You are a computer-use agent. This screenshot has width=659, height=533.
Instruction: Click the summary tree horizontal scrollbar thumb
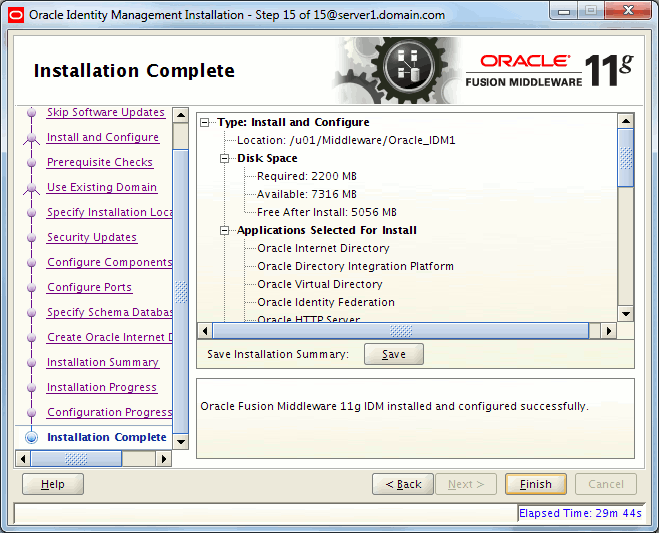(x=401, y=331)
